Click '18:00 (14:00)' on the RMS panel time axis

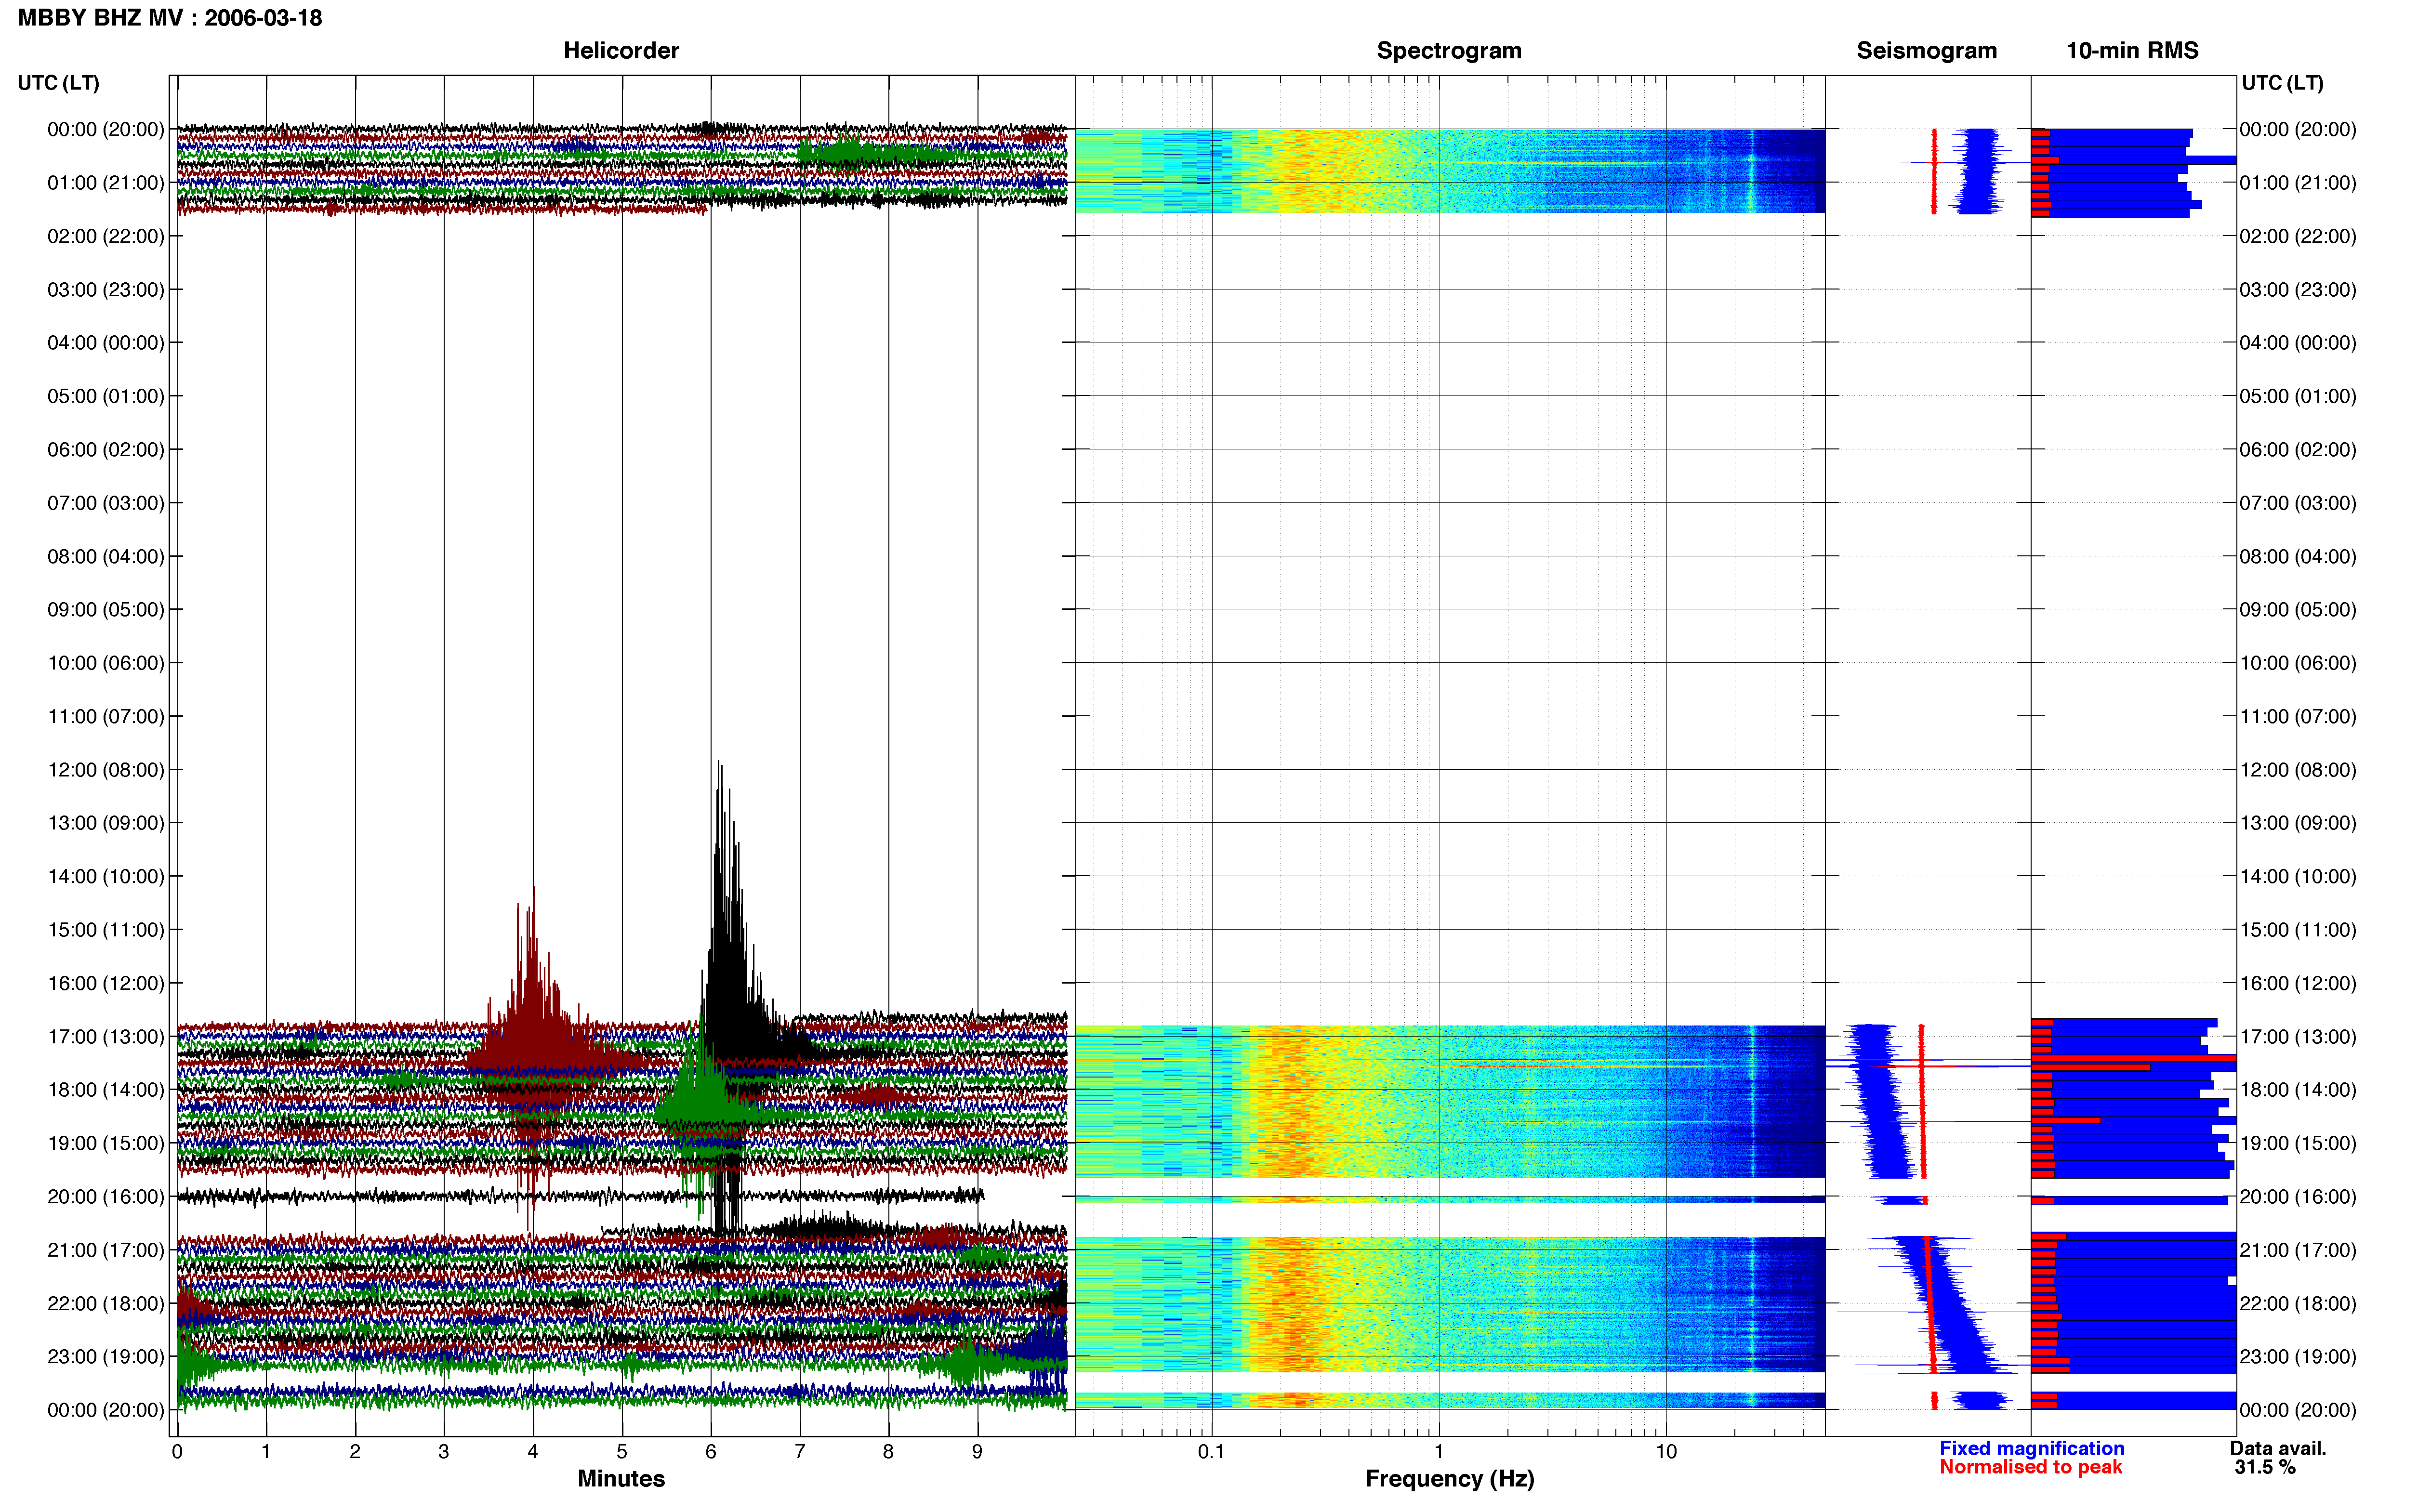click(2298, 1090)
